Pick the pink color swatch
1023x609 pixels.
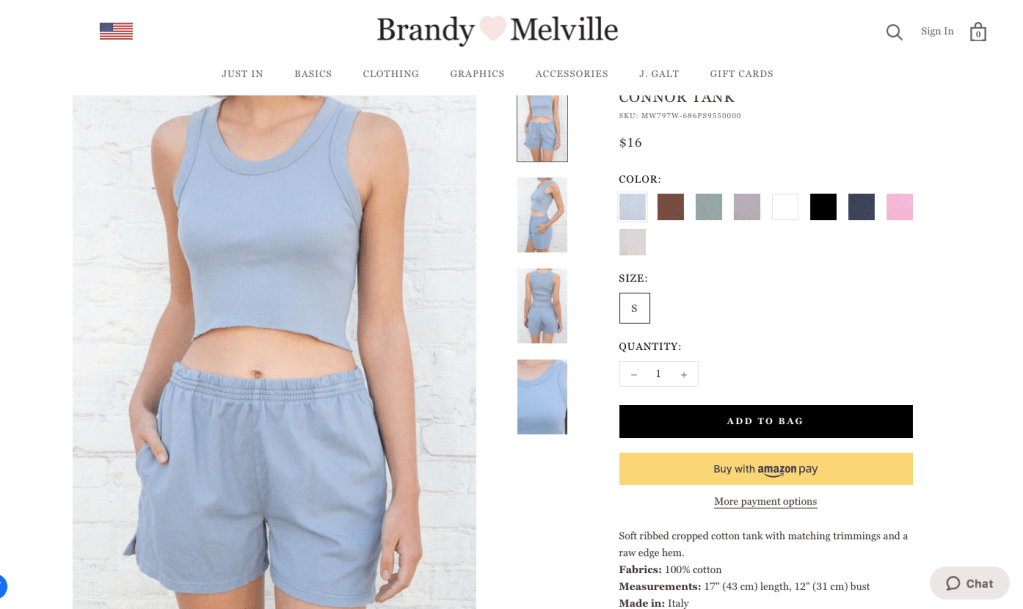tap(900, 207)
